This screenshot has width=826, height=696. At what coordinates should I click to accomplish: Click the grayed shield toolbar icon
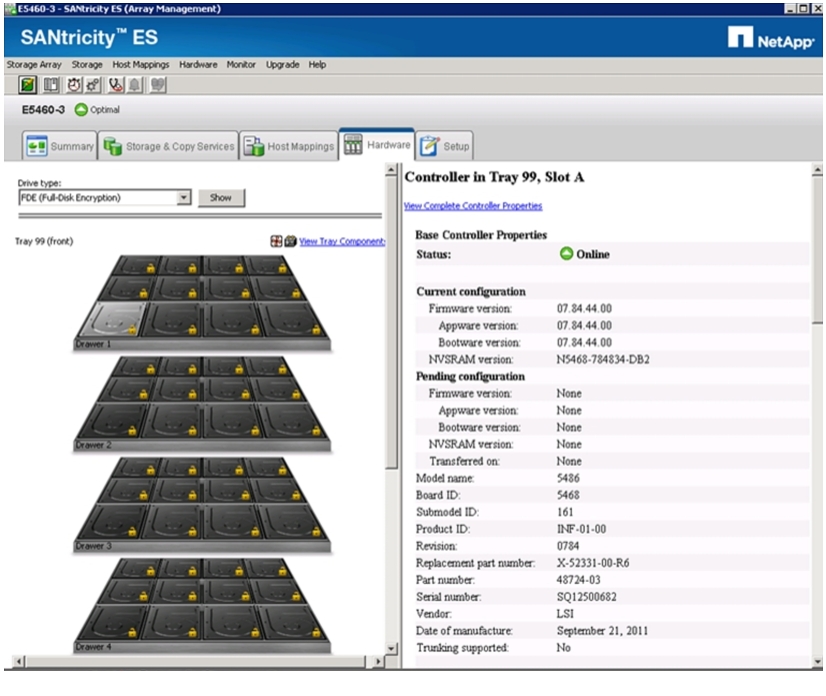[x=158, y=85]
